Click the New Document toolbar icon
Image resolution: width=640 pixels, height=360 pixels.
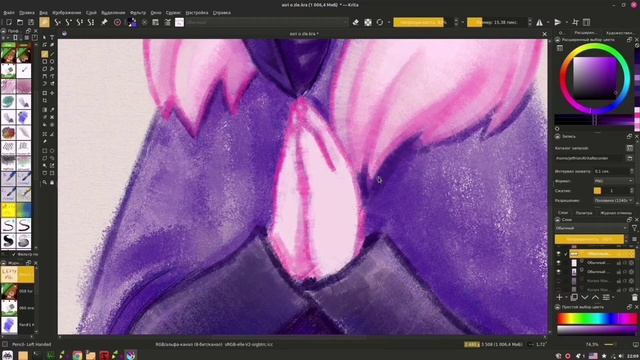pos(9,22)
